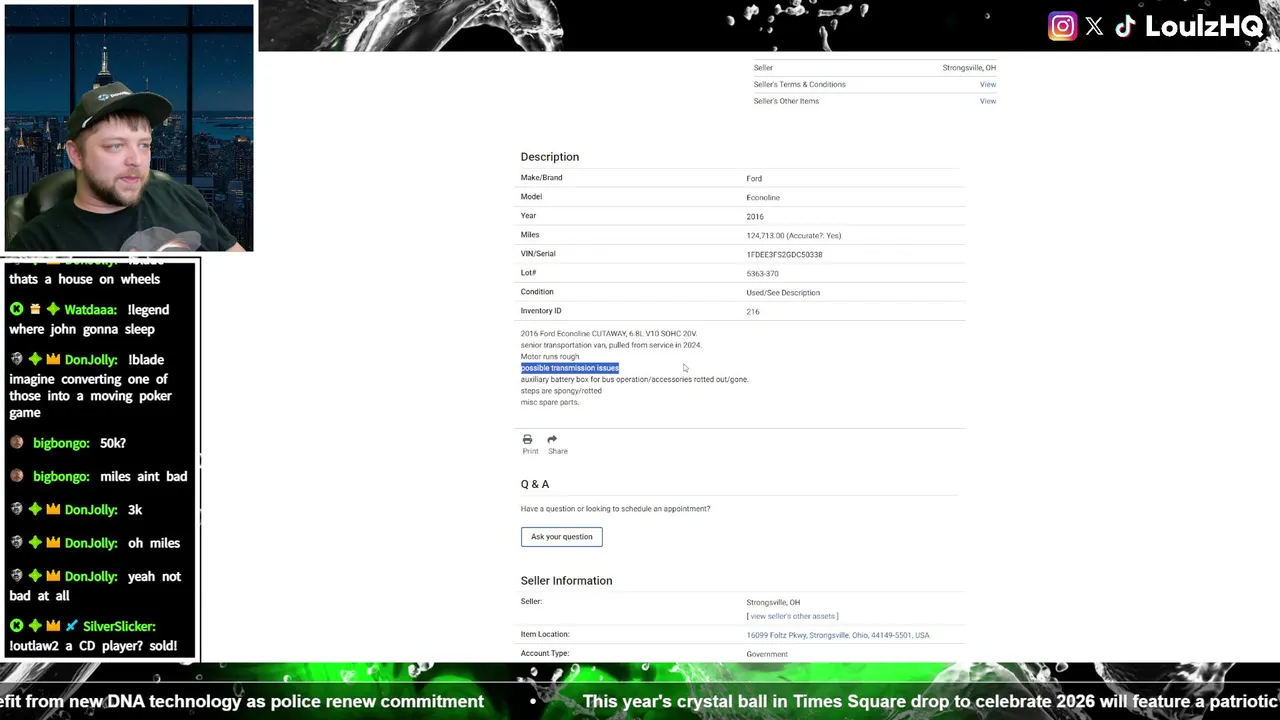Click the Seller Information heading
Viewport: 1280px width, 720px height.
click(x=566, y=581)
